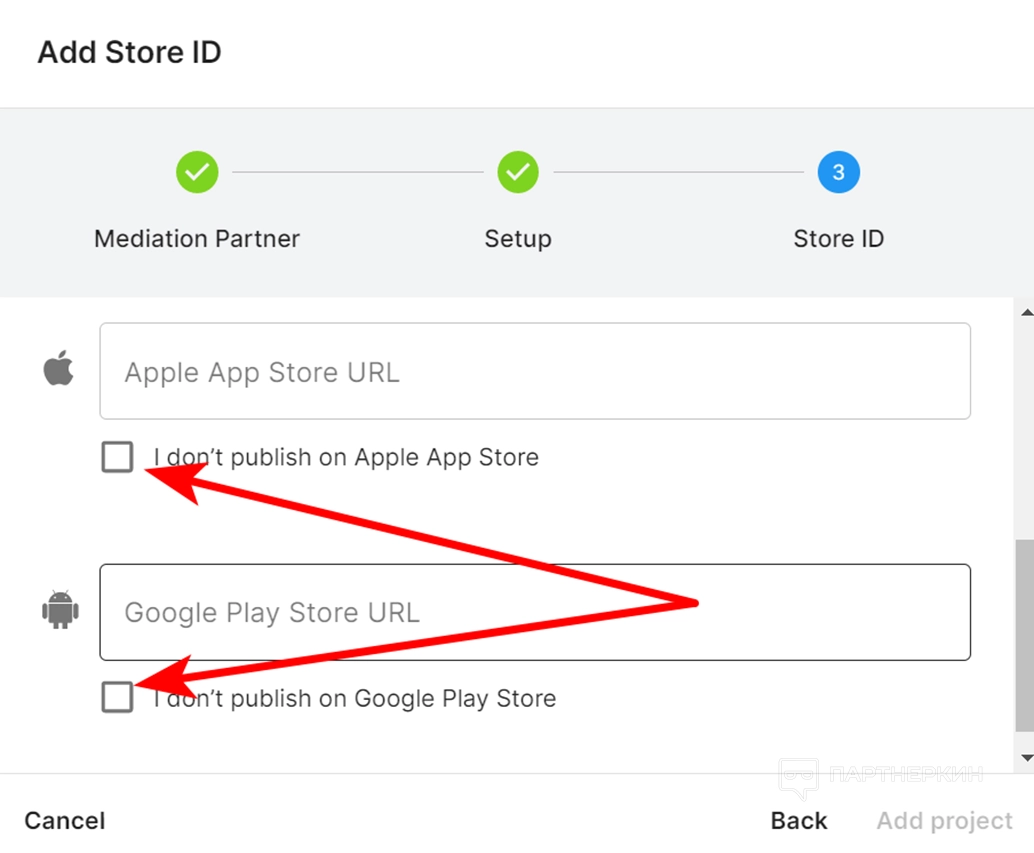Select the Setup step label
1034x853 pixels.
tap(517, 239)
